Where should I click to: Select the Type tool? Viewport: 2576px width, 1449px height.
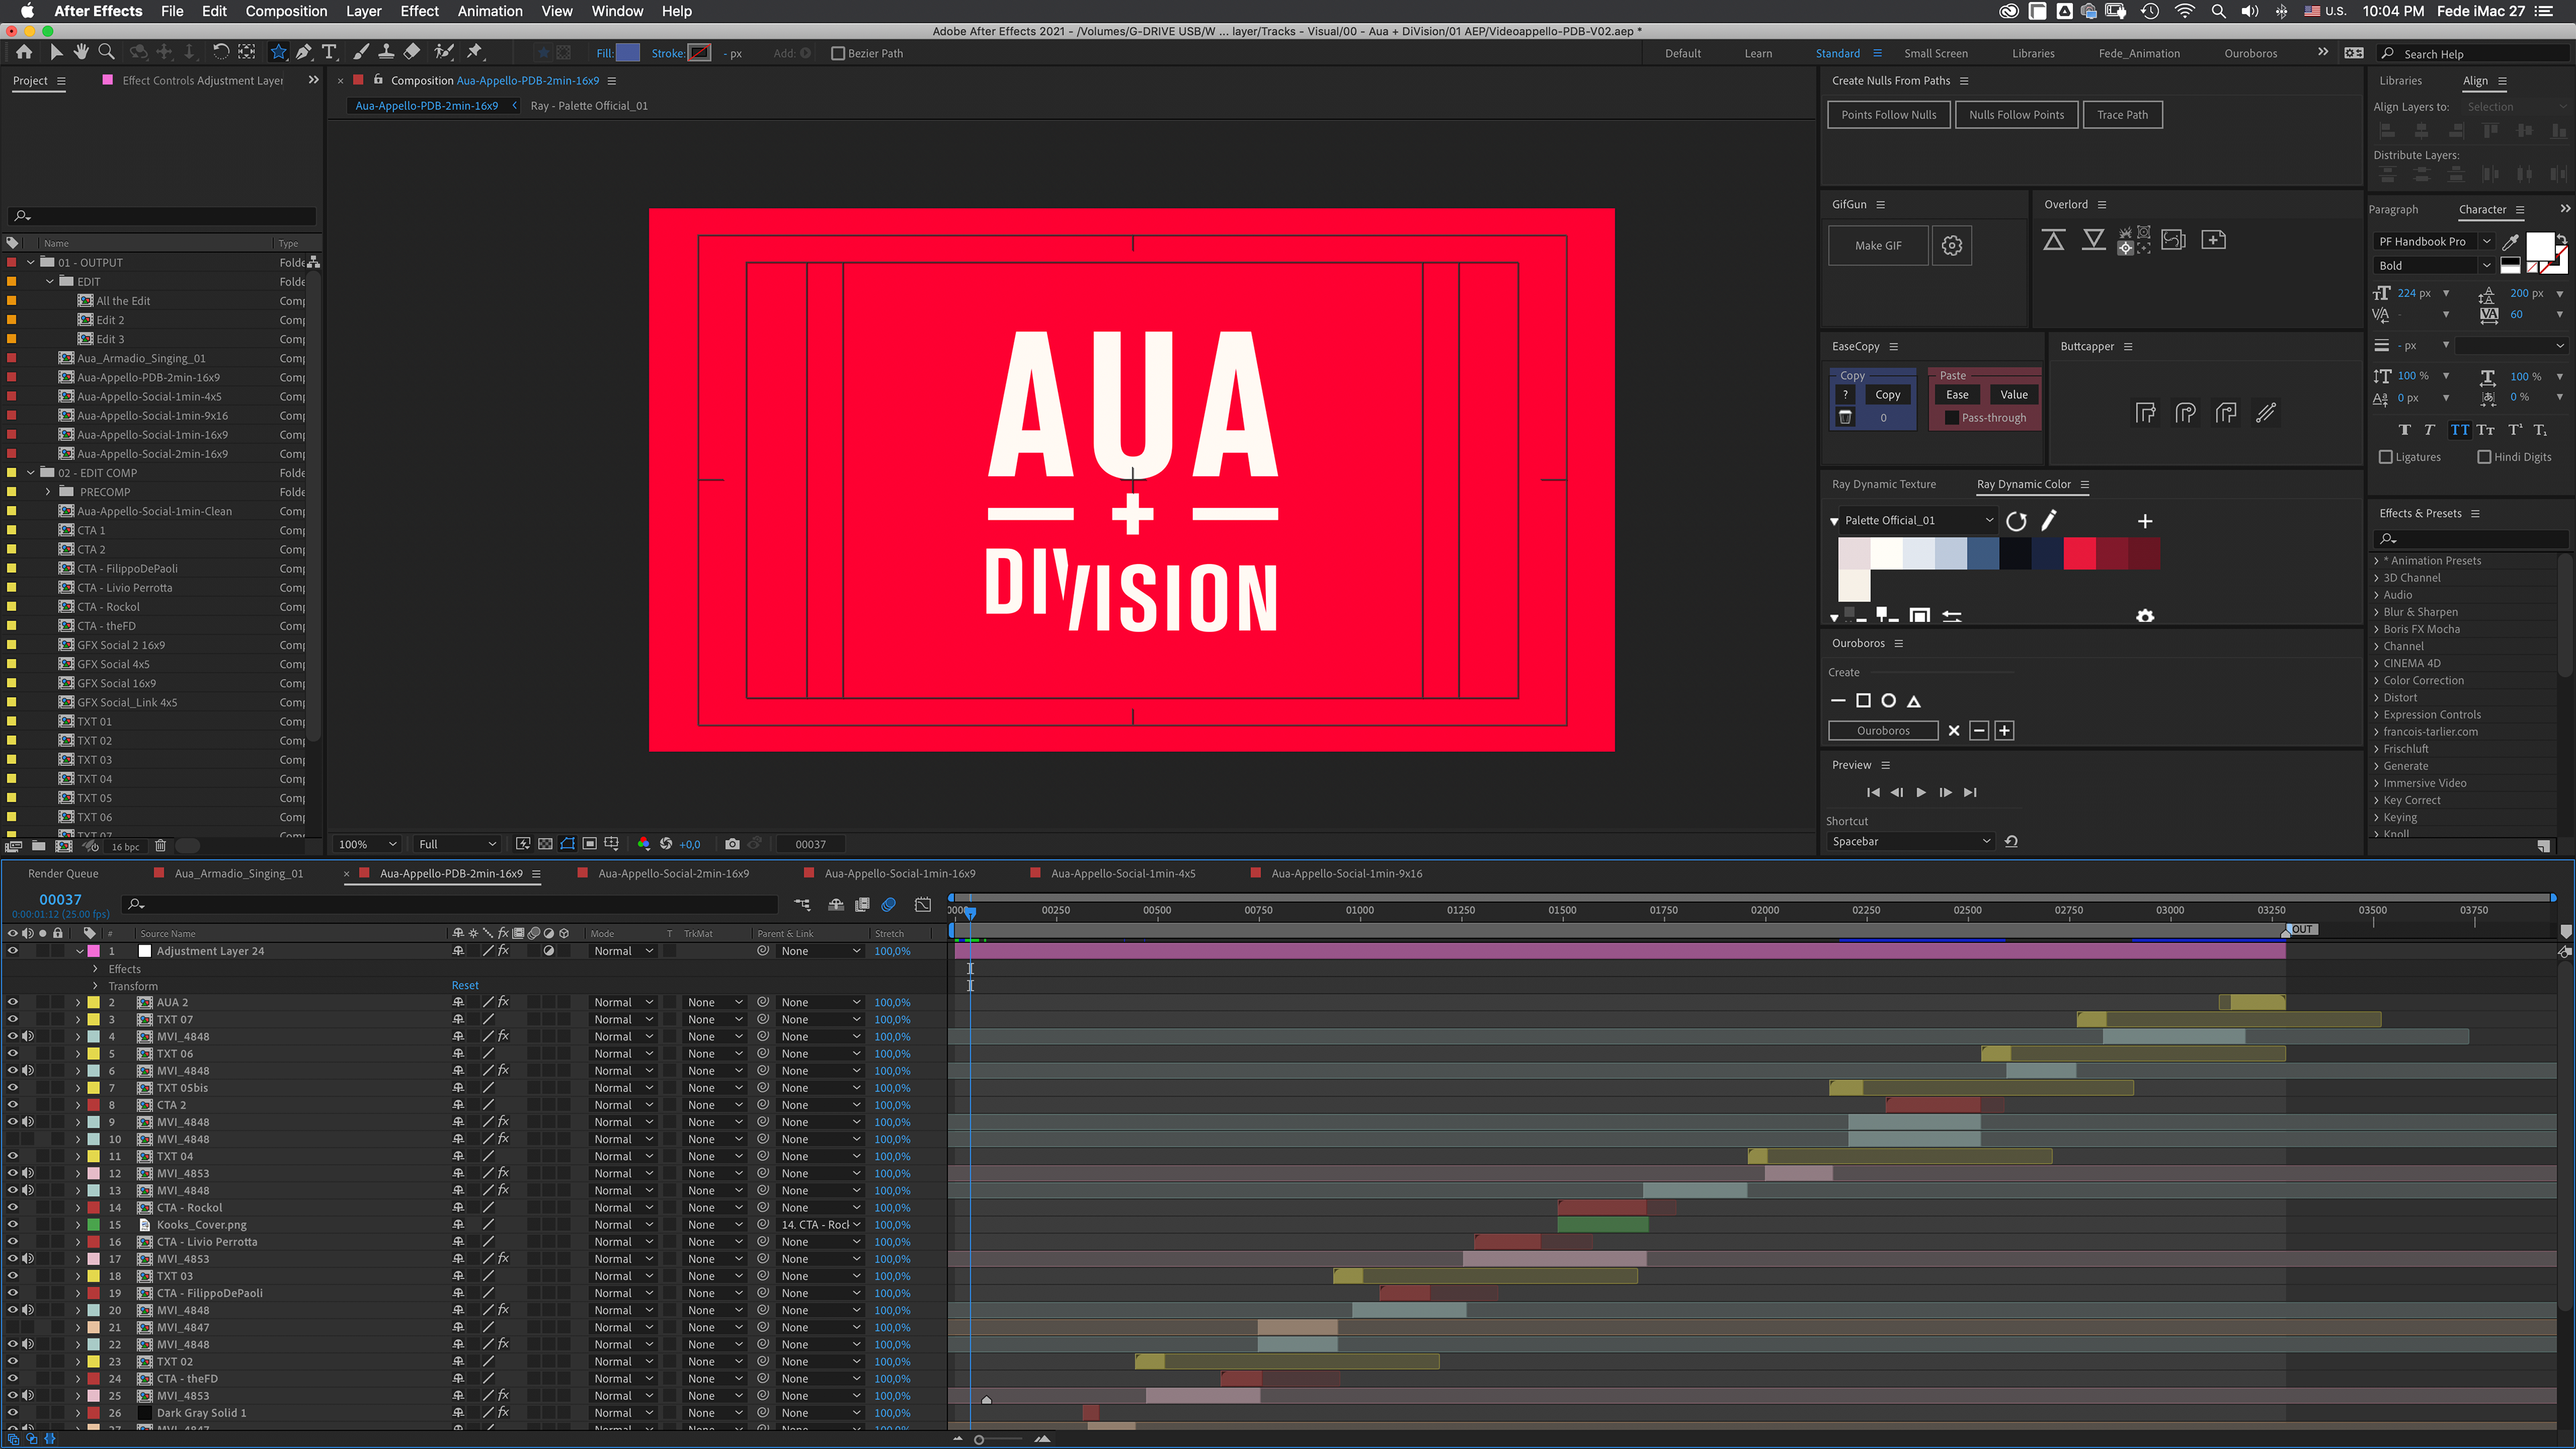coord(329,52)
